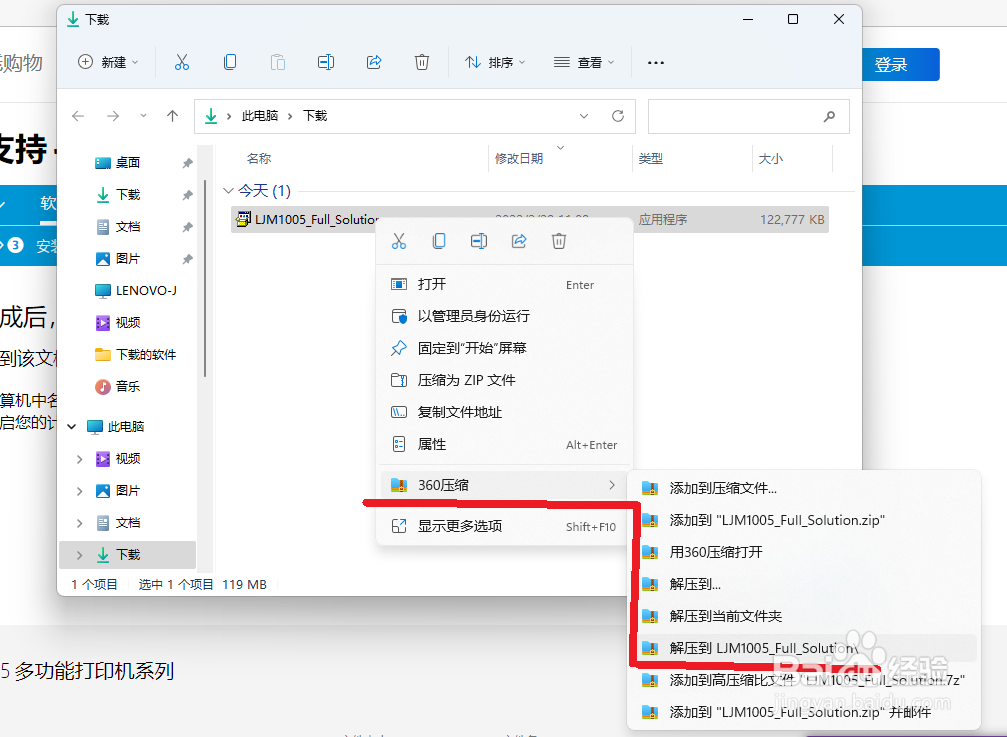Click the Share icon in the toolbar
This screenshot has width=1007, height=737.
pos(374,62)
